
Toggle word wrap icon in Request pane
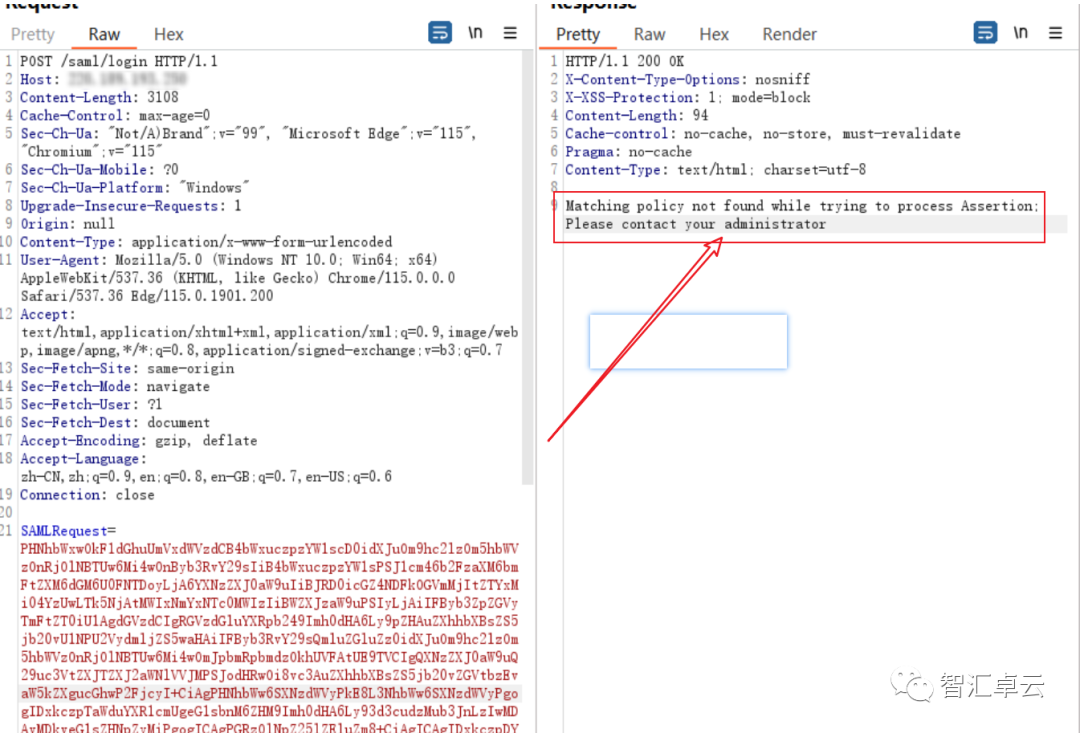coord(440,33)
